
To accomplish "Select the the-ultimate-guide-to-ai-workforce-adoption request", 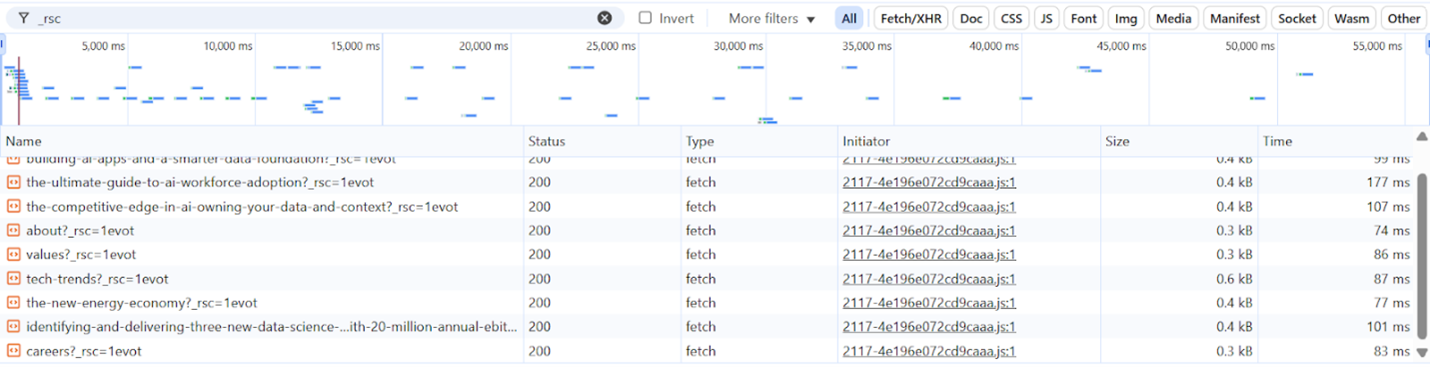I will coord(707,182).
